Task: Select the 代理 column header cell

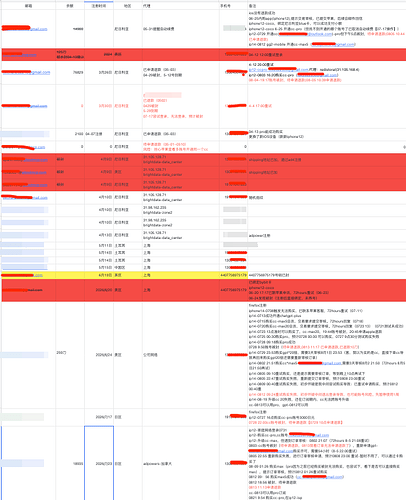Action: pos(181,6)
